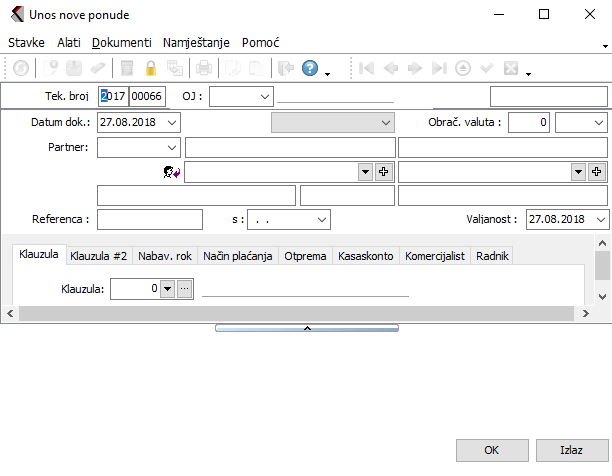612x476 pixels.
Task: Switch to the Način plaćanja tab
Action: [238, 256]
